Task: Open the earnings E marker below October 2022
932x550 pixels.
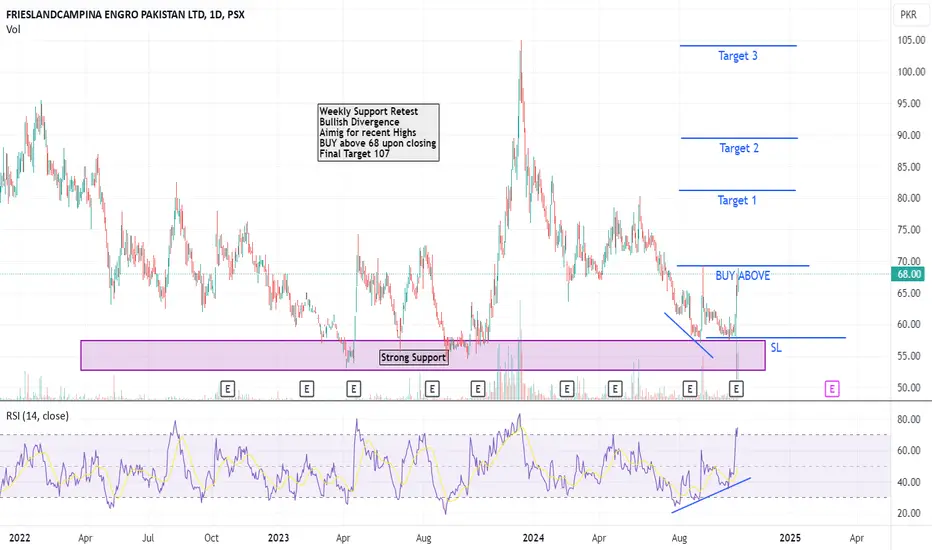Action: pos(227,389)
